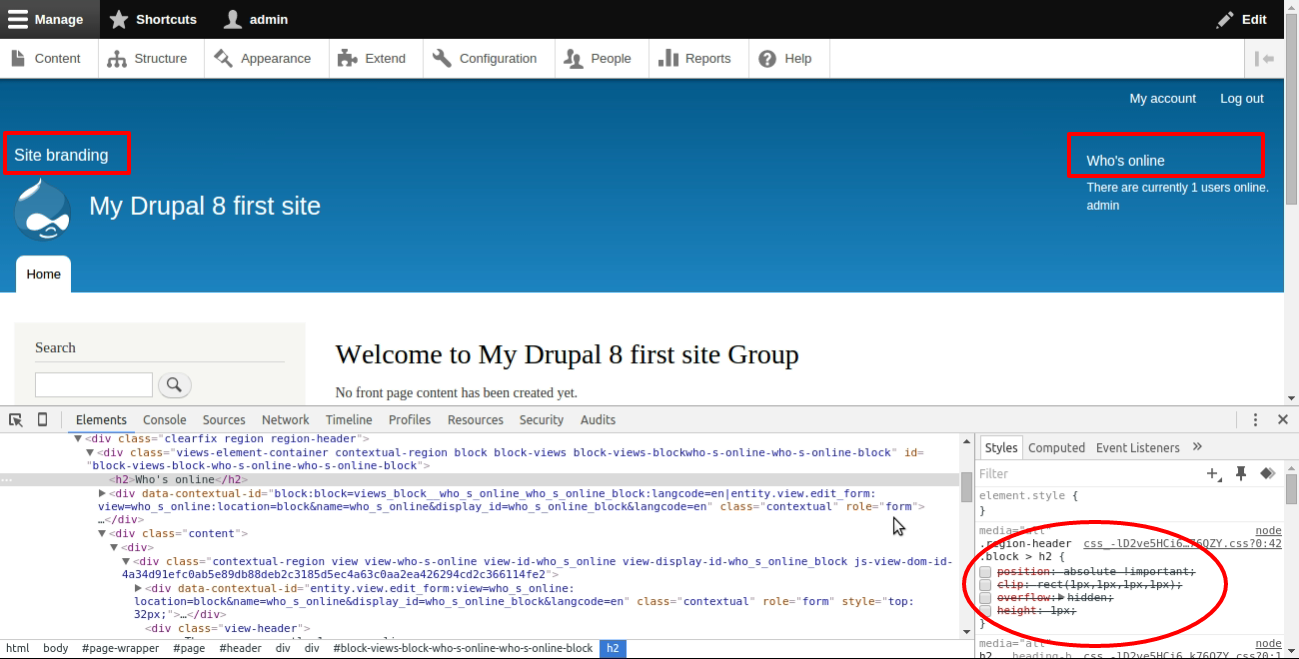Click the plus icon to add new style rule
1299x659 pixels.
[1212, 473]
